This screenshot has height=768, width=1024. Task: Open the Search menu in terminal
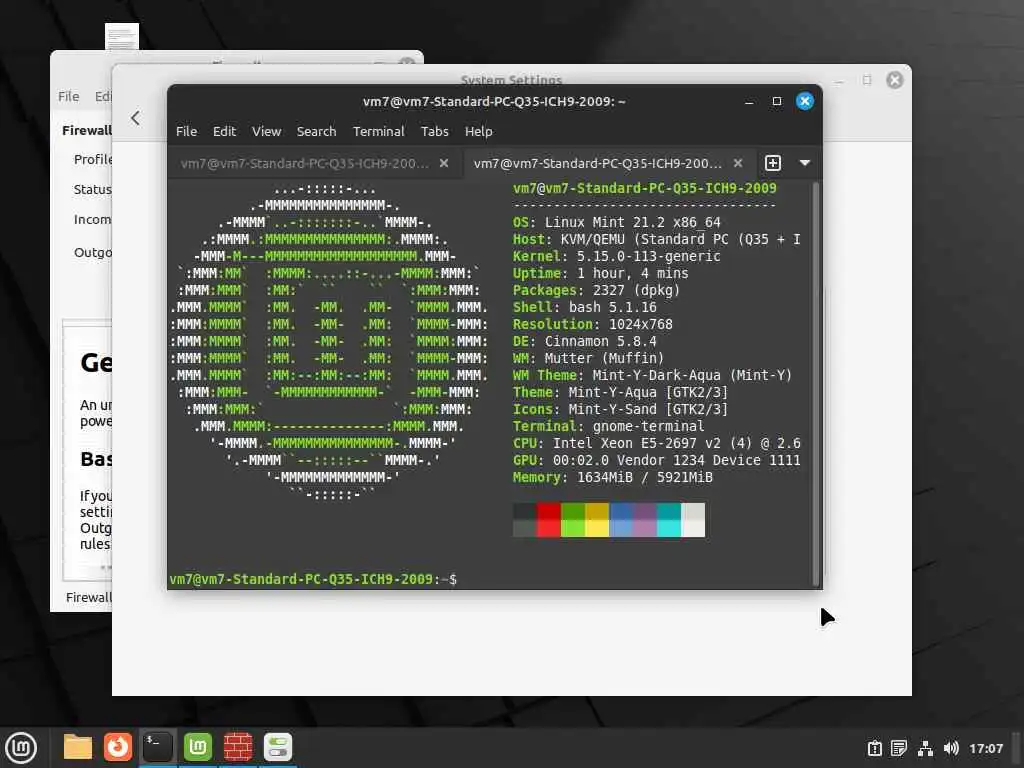pos(316,131)
